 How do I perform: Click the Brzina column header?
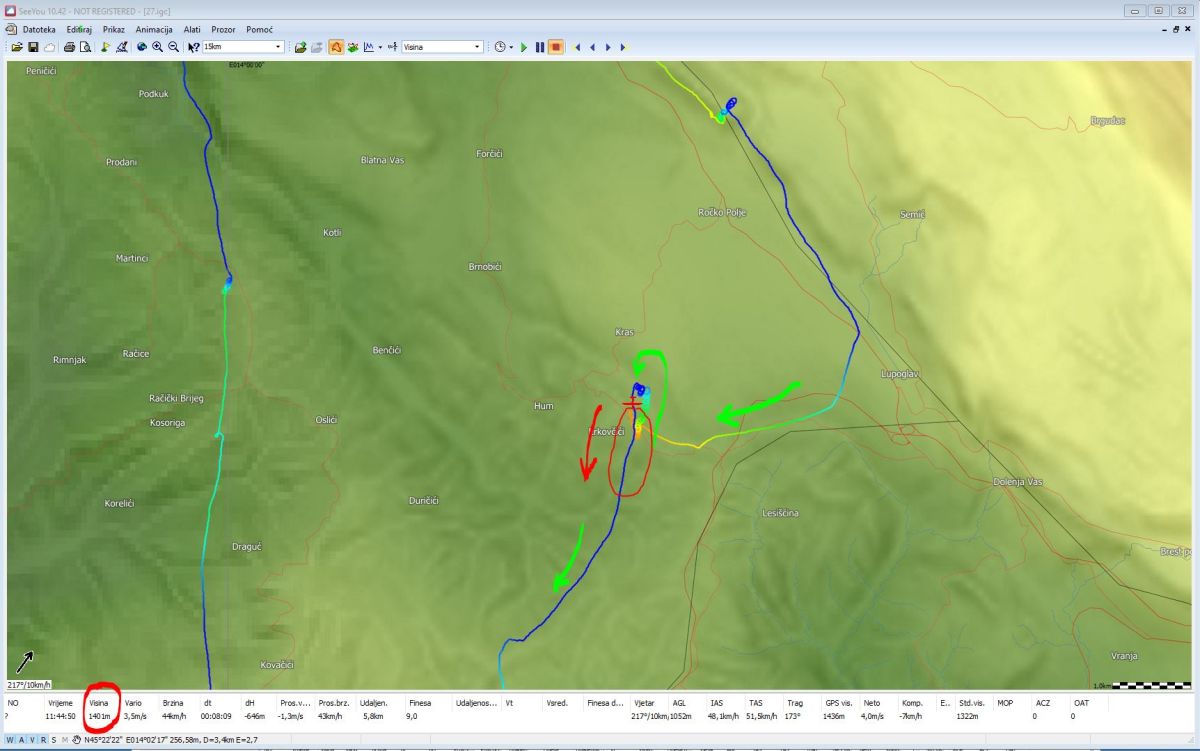(x=173, y=703)
